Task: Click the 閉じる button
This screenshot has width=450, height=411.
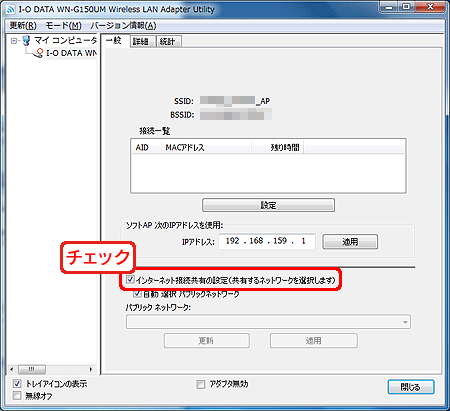Action: pos(411,387)
